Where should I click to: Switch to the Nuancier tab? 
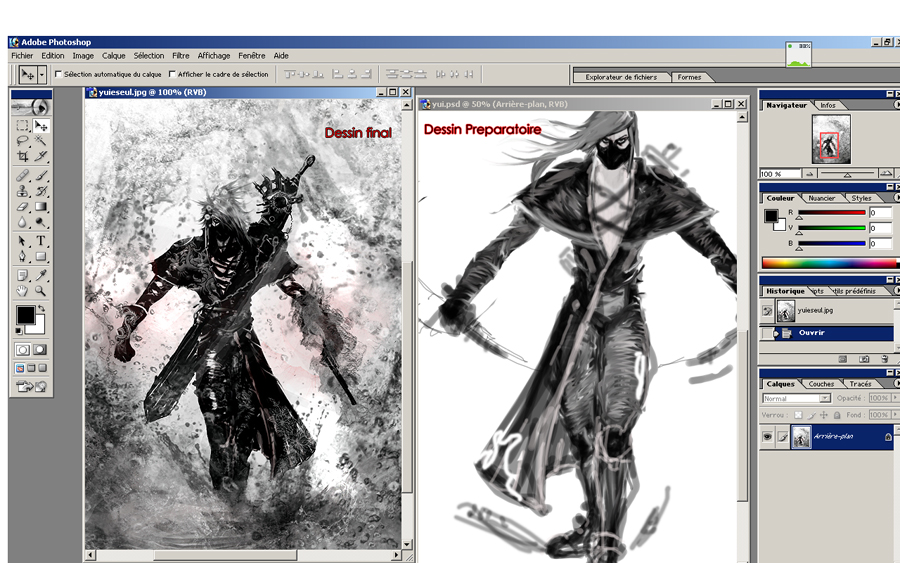821,198
